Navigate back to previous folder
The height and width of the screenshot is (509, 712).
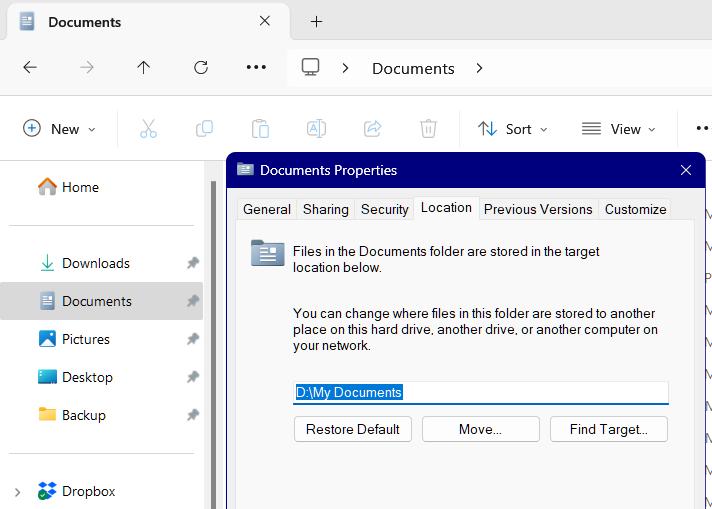[x=30, y=68]
